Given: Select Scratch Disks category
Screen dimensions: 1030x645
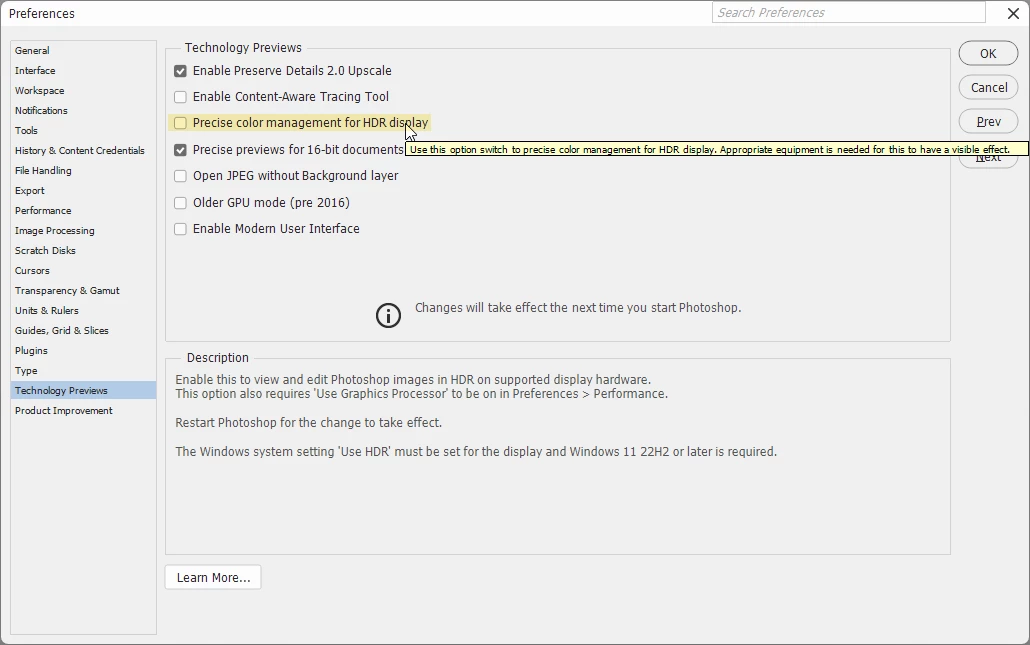Looking at the screenshot, I should [x=83, y=250].
